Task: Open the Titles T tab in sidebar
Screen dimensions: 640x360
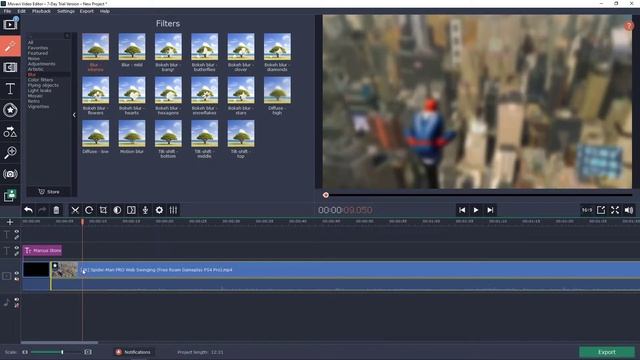Action: [10, 89]
